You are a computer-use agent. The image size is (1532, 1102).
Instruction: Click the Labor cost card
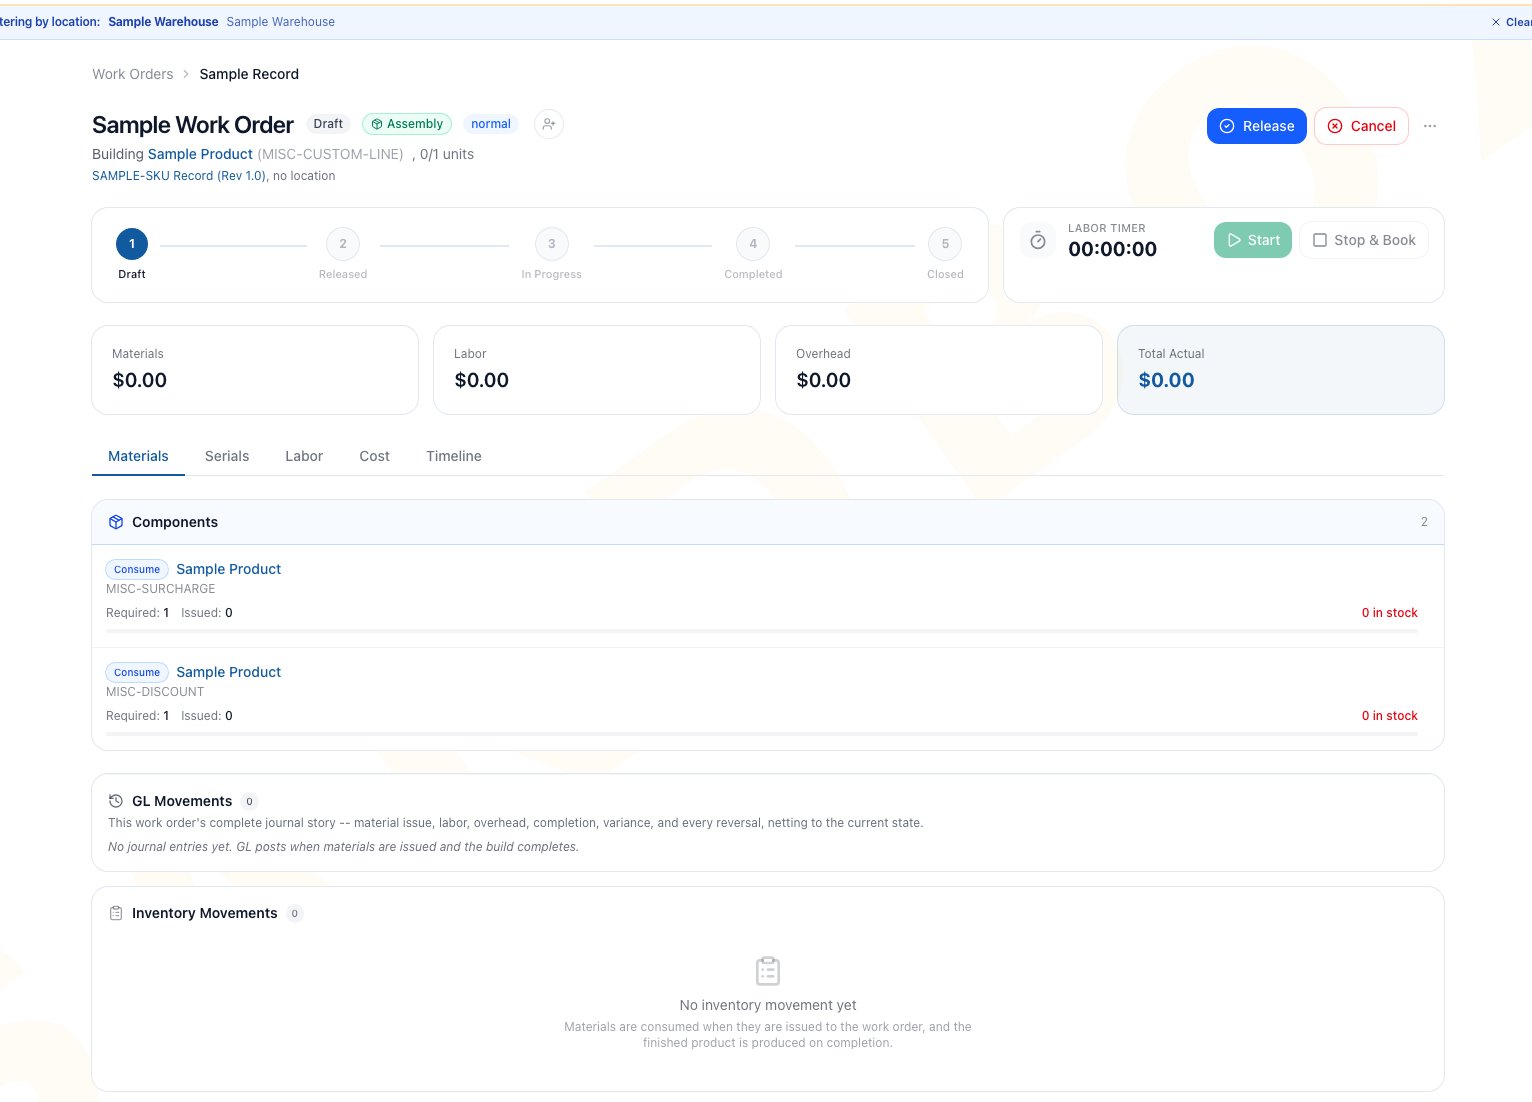tap(597, 370)
